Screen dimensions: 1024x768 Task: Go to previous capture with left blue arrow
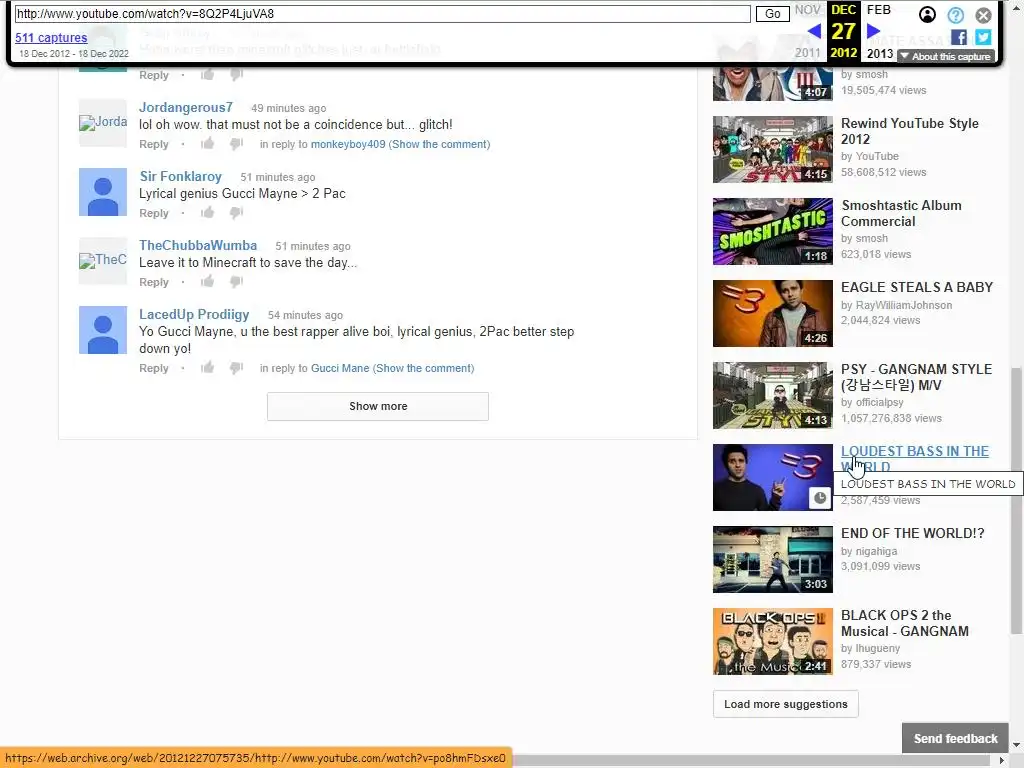[x=814, y=31]
